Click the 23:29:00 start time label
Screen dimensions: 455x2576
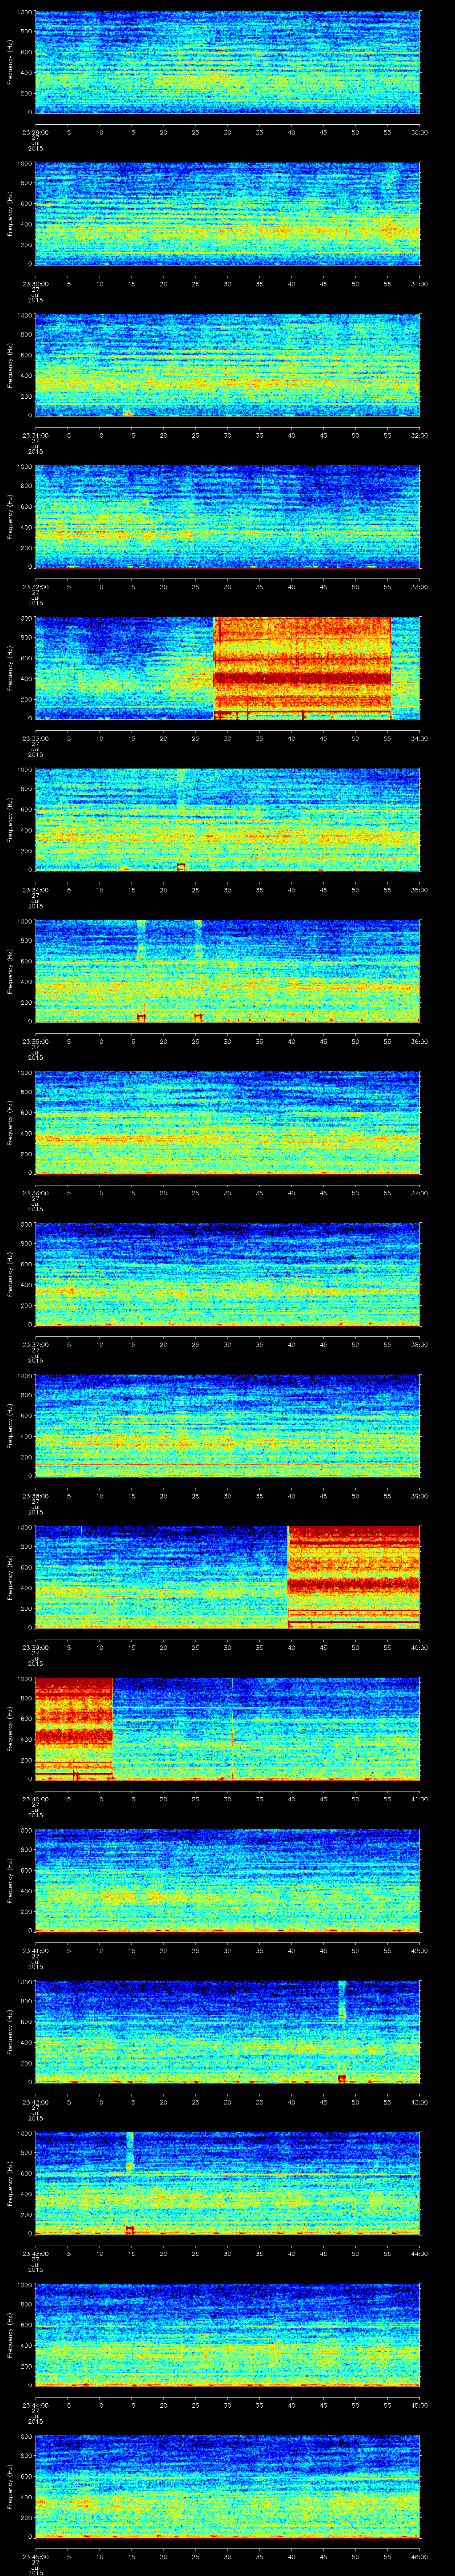click(x=35, y=132)
